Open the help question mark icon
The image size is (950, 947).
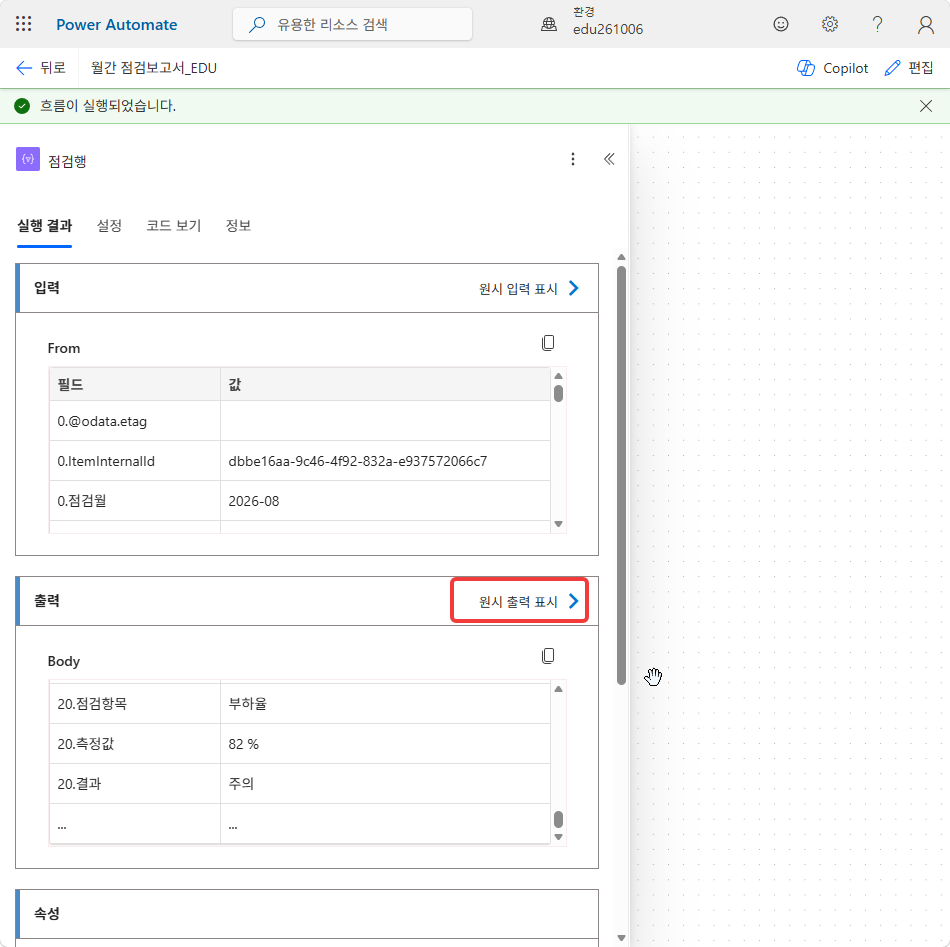(877, 24)
